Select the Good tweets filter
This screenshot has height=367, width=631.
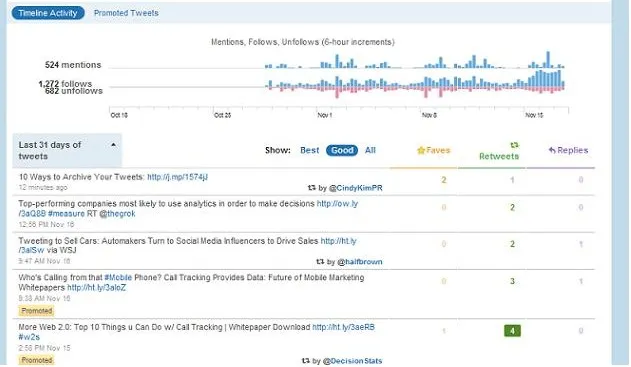point(342,150)
